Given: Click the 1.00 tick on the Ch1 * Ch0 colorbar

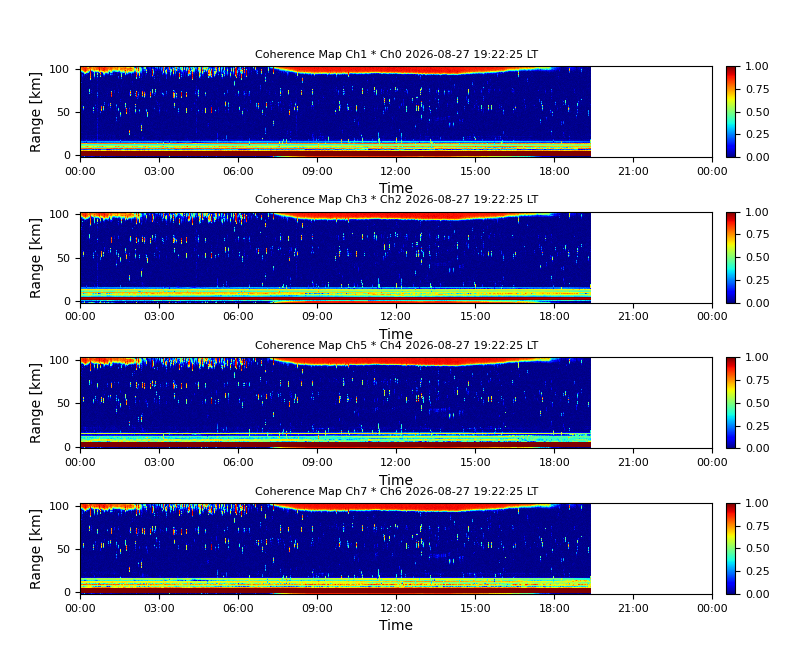Looking at the screenshot, I should click(757, 66).
